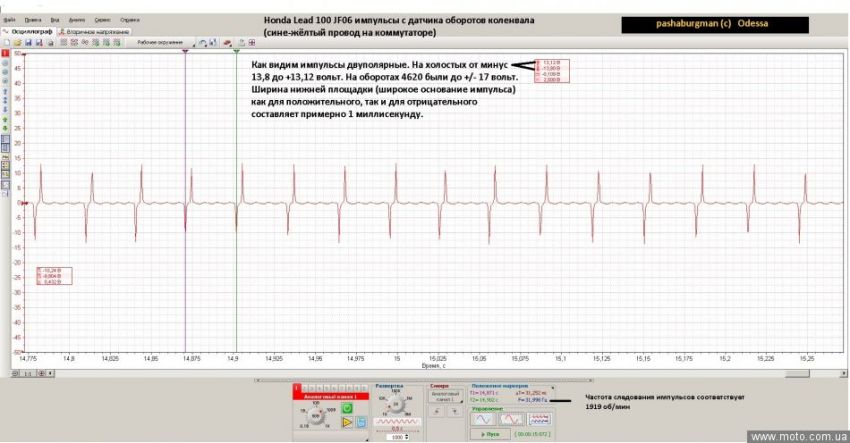Click the zoom icon right of the 1:1 button
This screenshot has width=850, height=443.
41,373
